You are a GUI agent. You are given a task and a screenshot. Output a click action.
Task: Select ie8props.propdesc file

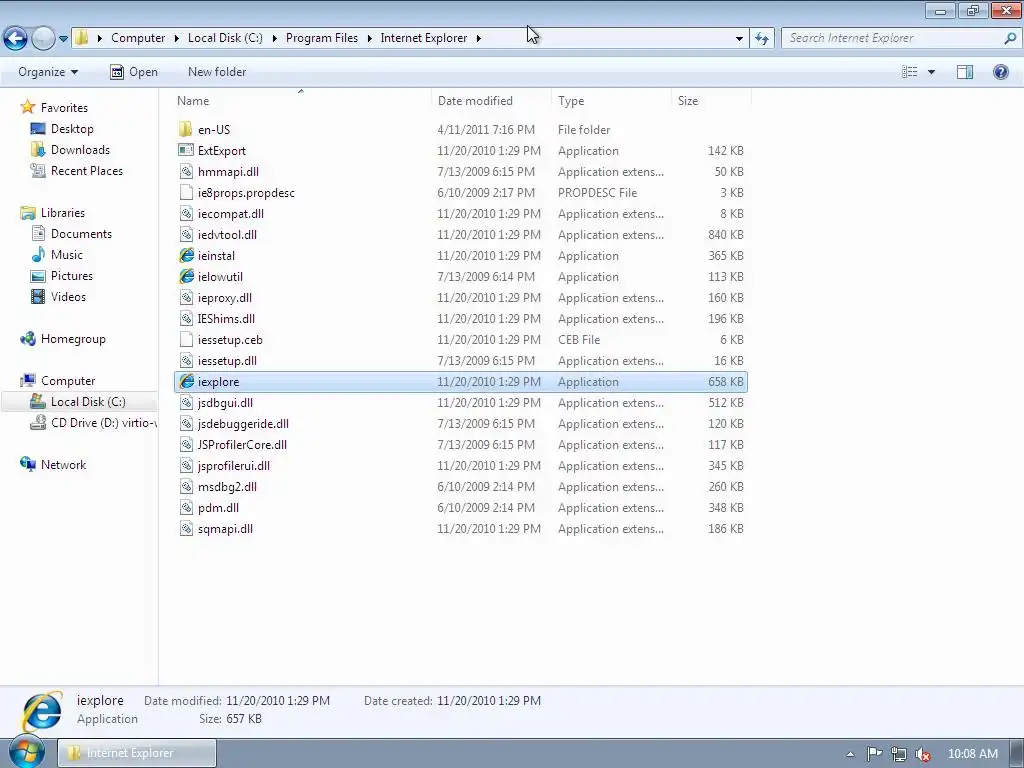click(246, 193)
